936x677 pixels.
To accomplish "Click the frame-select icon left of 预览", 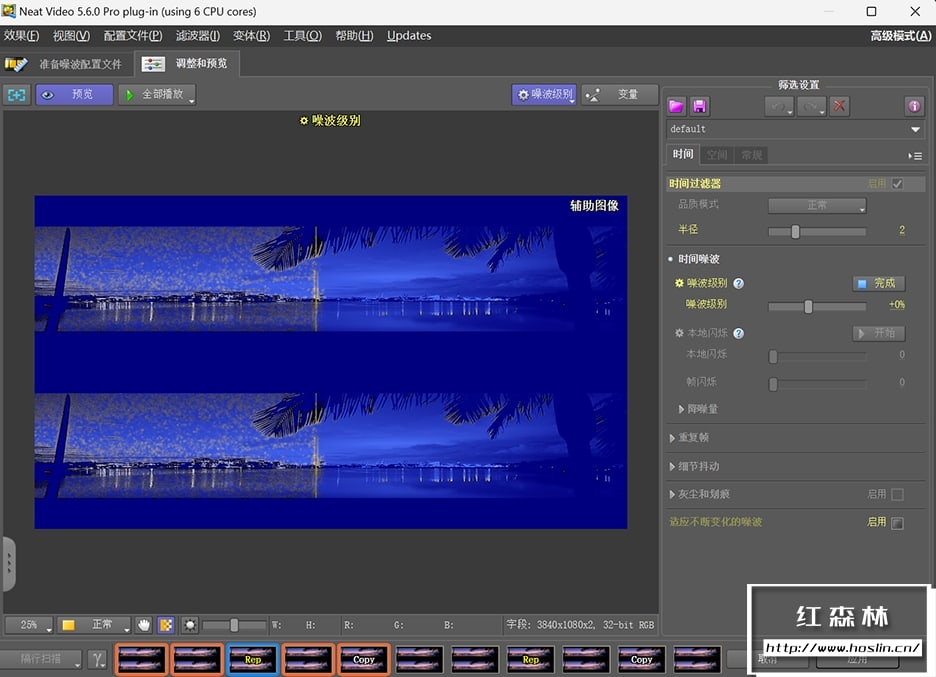I will tap(17, 95).
